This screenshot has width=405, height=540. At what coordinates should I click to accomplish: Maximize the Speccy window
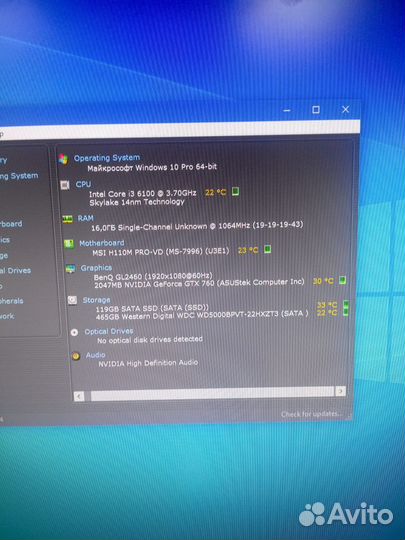tap(316, 110)
